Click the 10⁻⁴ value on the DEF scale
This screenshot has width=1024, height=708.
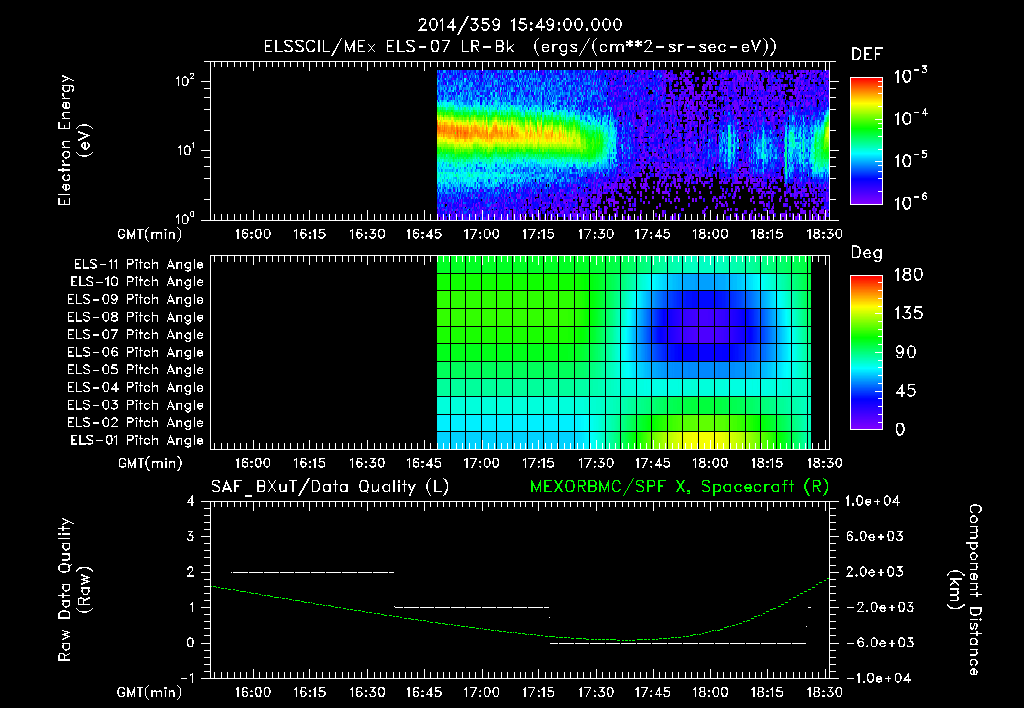[910, 117]
